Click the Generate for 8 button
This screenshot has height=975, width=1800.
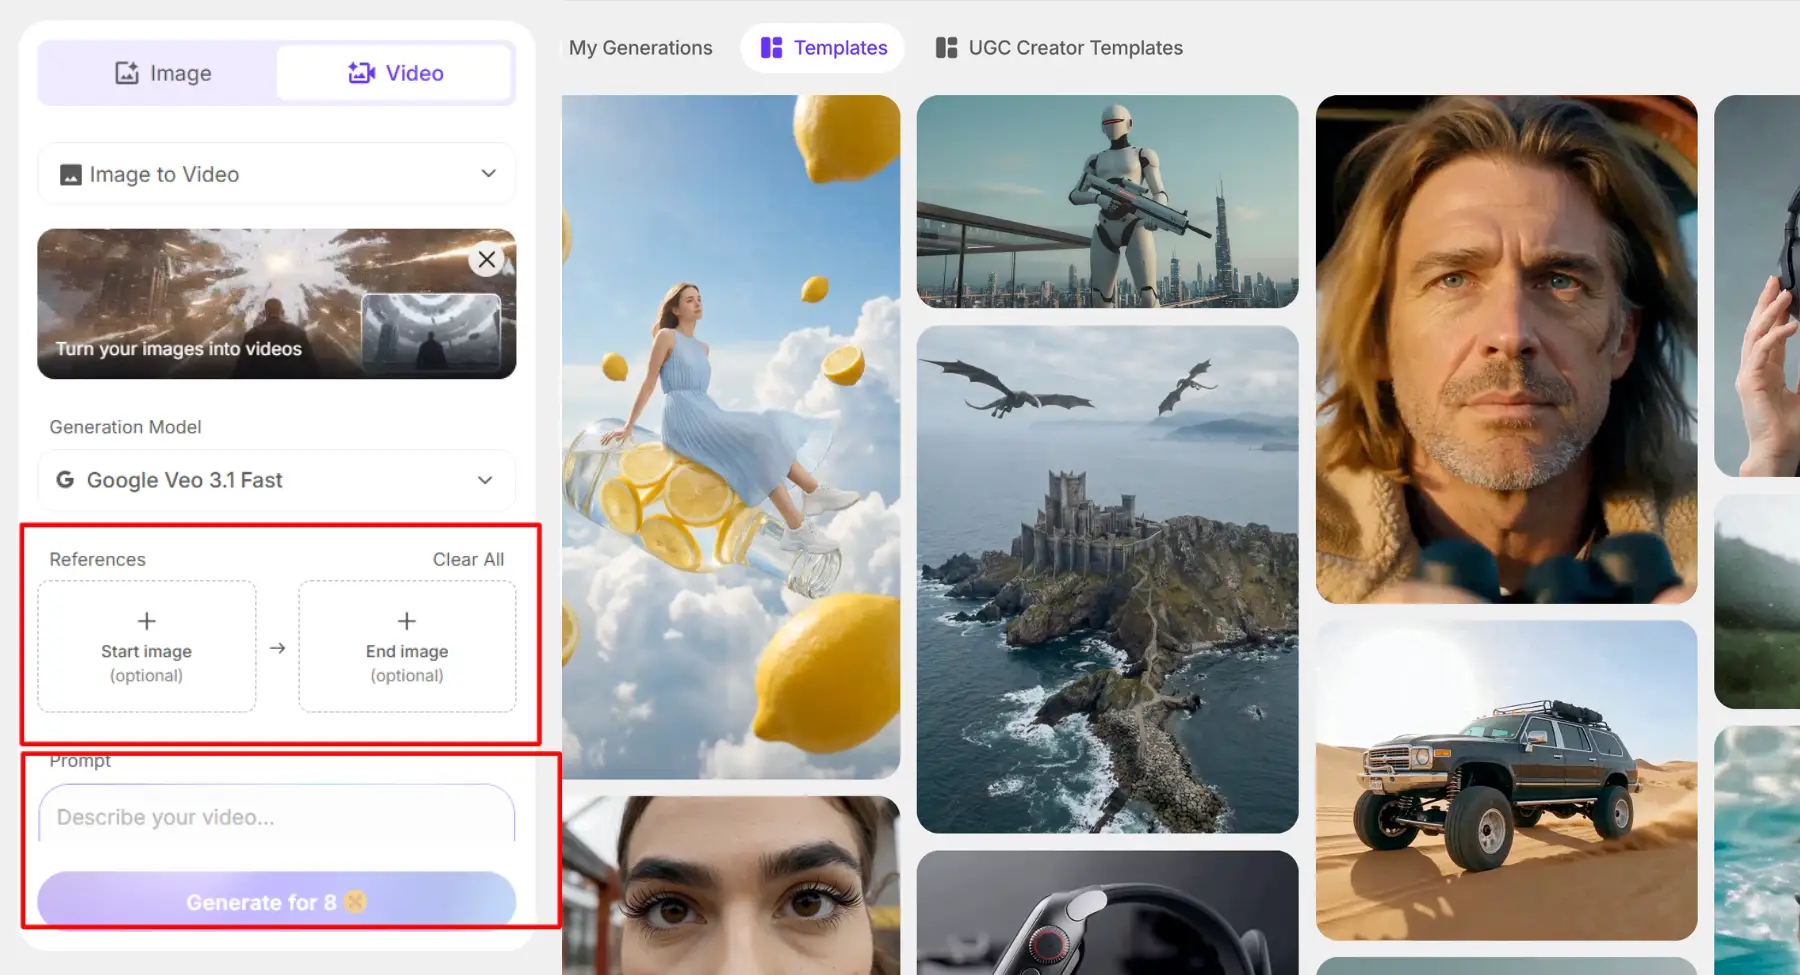pyautogui.click(x=277, y=902)
